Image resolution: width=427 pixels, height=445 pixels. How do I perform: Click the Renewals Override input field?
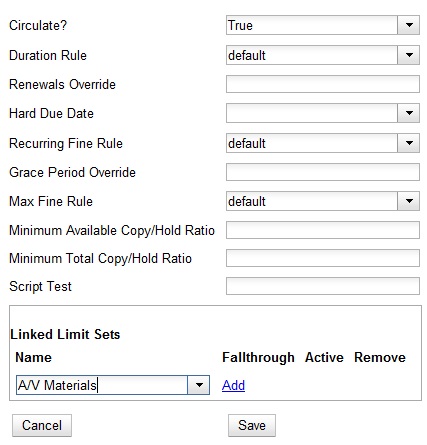coord(323,84)
